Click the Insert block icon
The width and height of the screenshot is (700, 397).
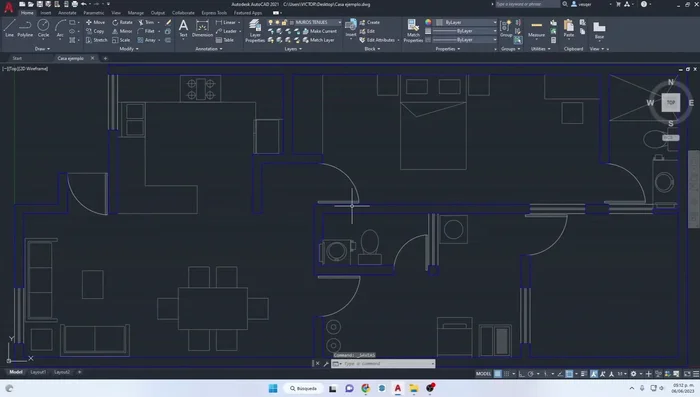click(351, 28)
